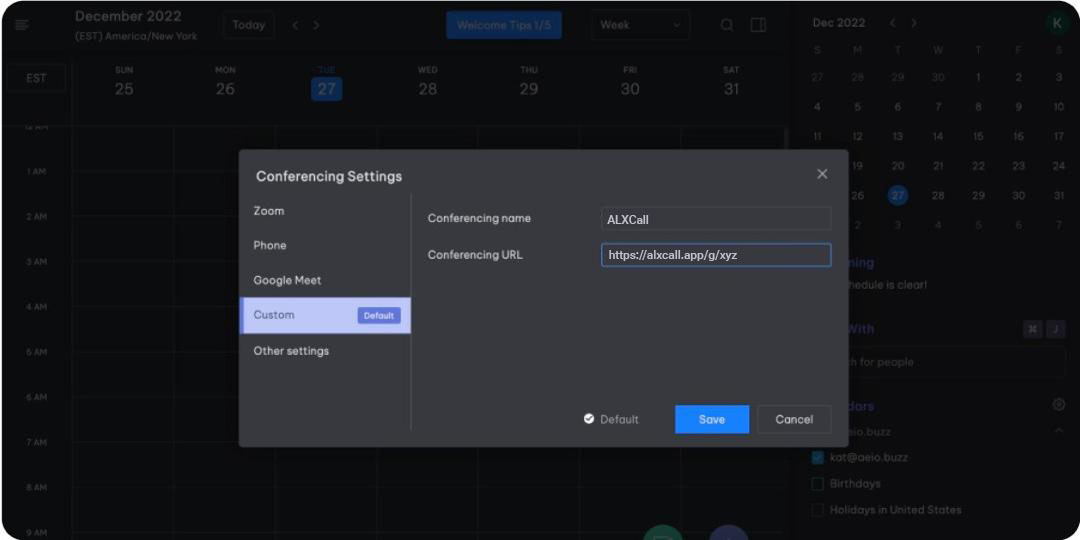Toggle the Default conferencing checkmark
This screenshot has height=540, width=1080.
pyautogui.click(x=589, y=419)
